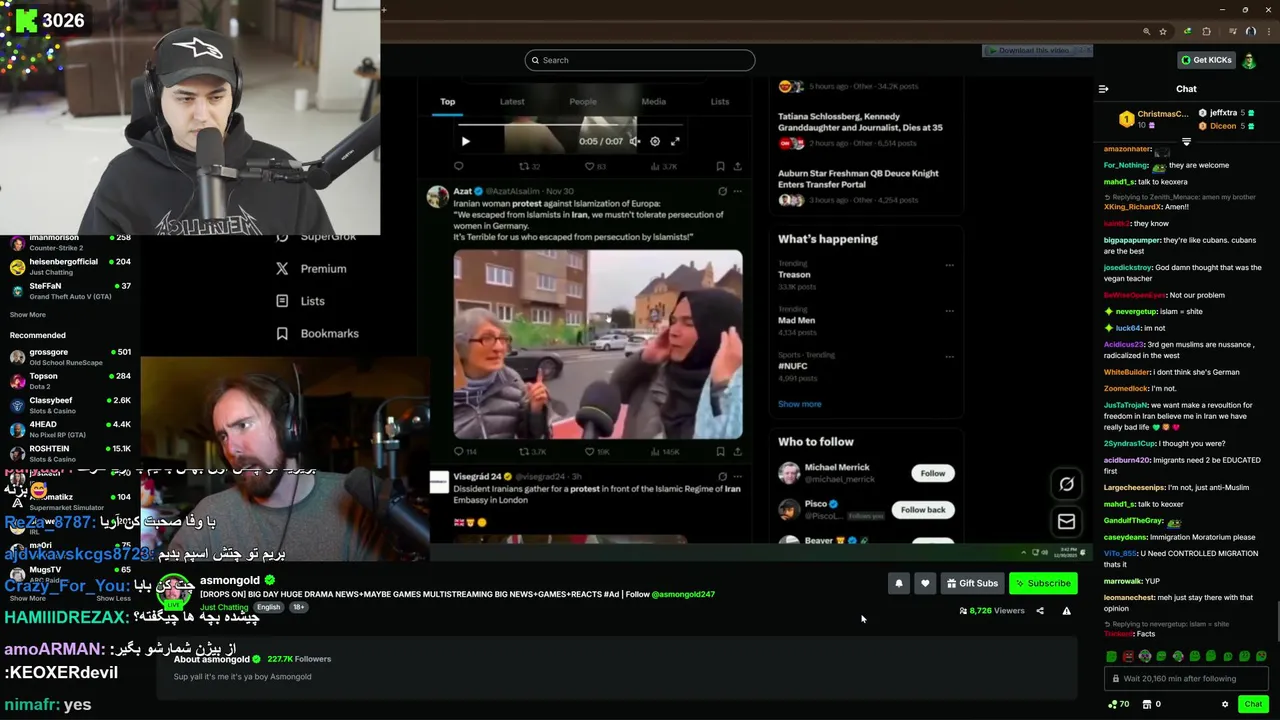
Task: Open Topson recommended channel
Action: tap(70, 380)
